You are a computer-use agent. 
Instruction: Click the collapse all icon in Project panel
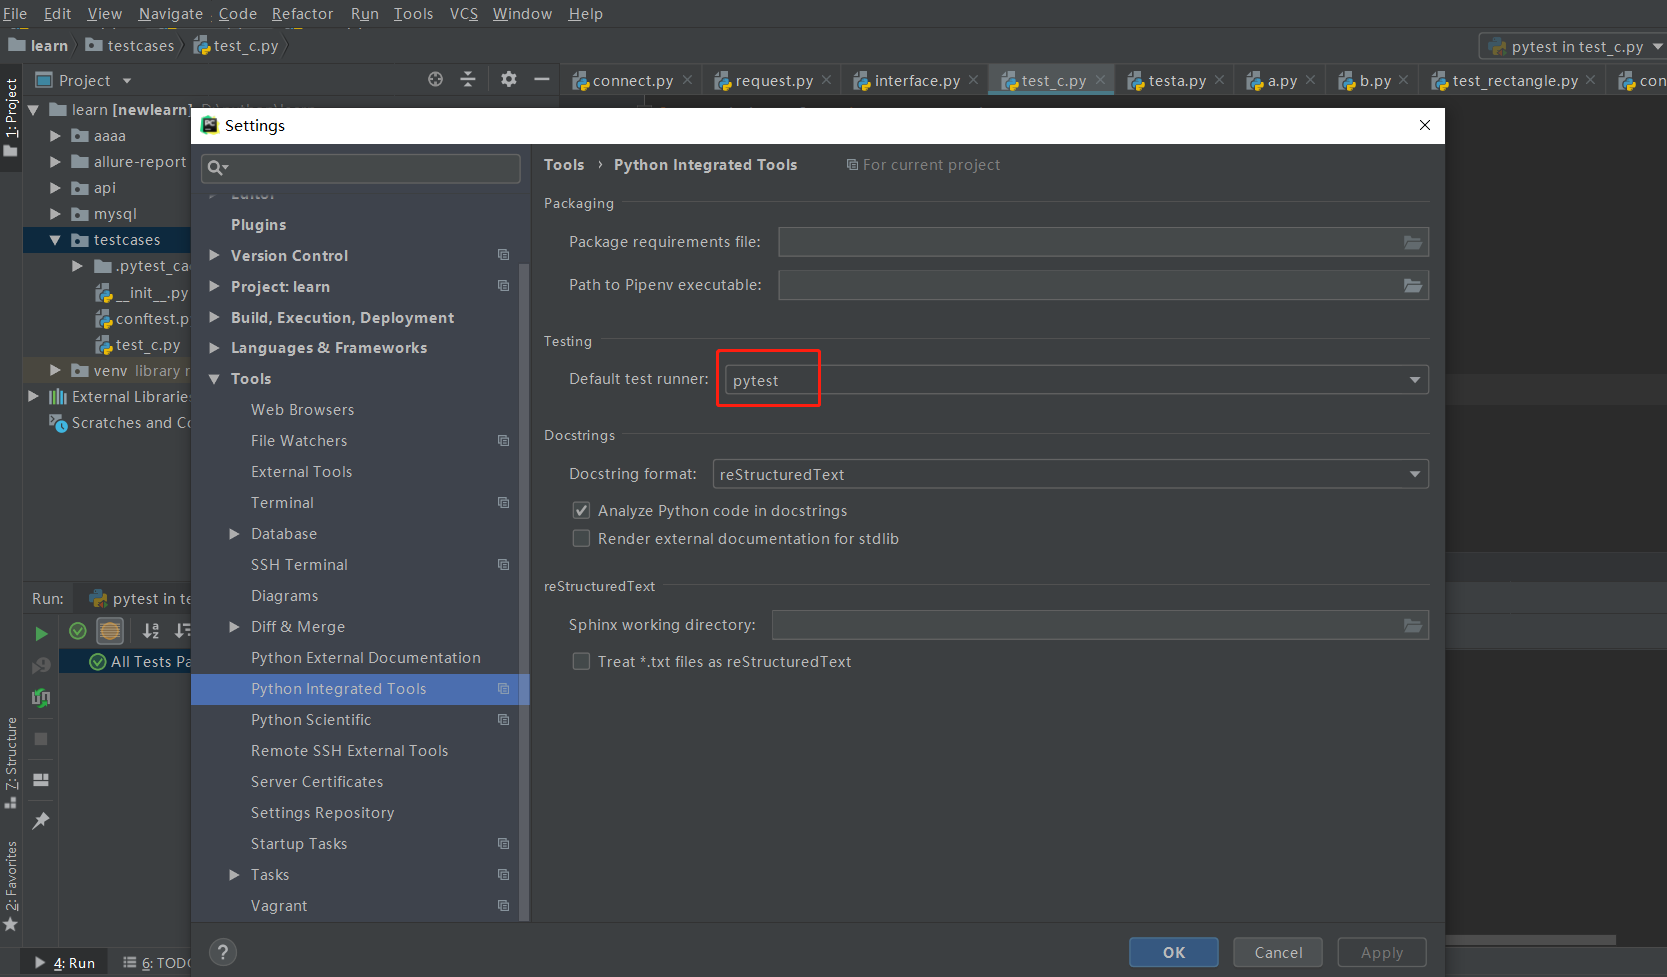(468, 79)
